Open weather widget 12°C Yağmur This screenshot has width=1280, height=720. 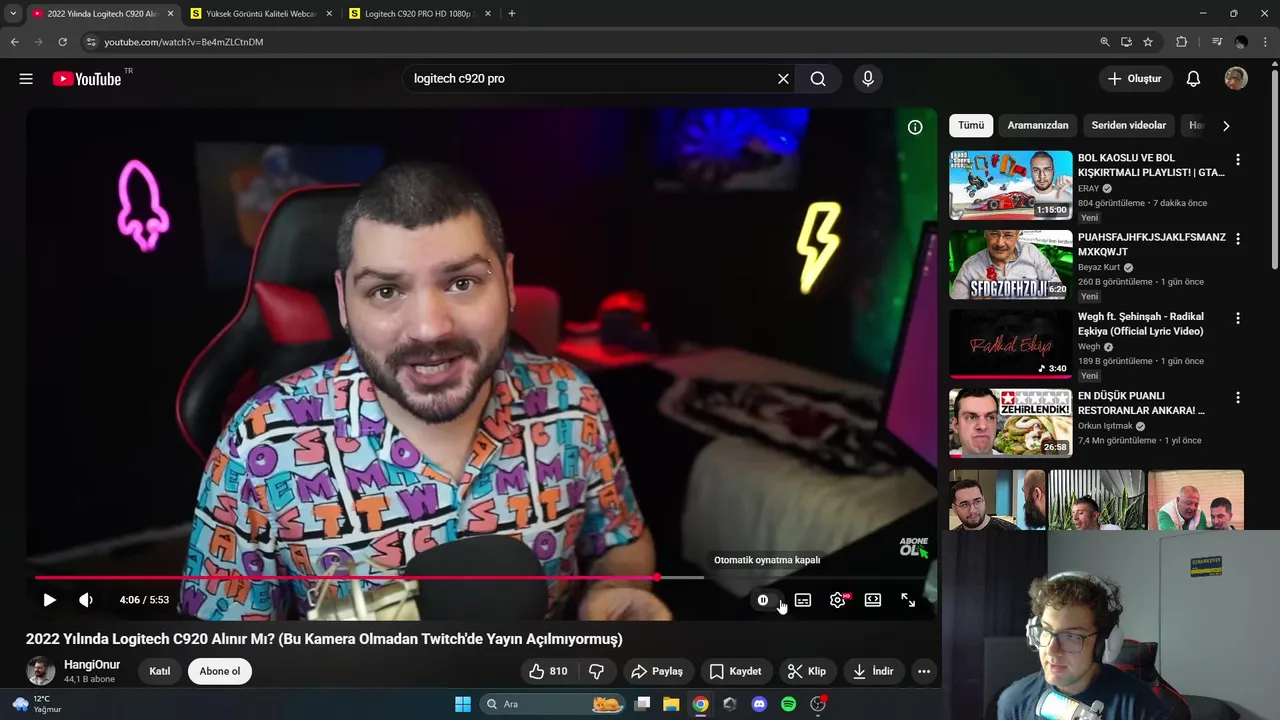38,704
